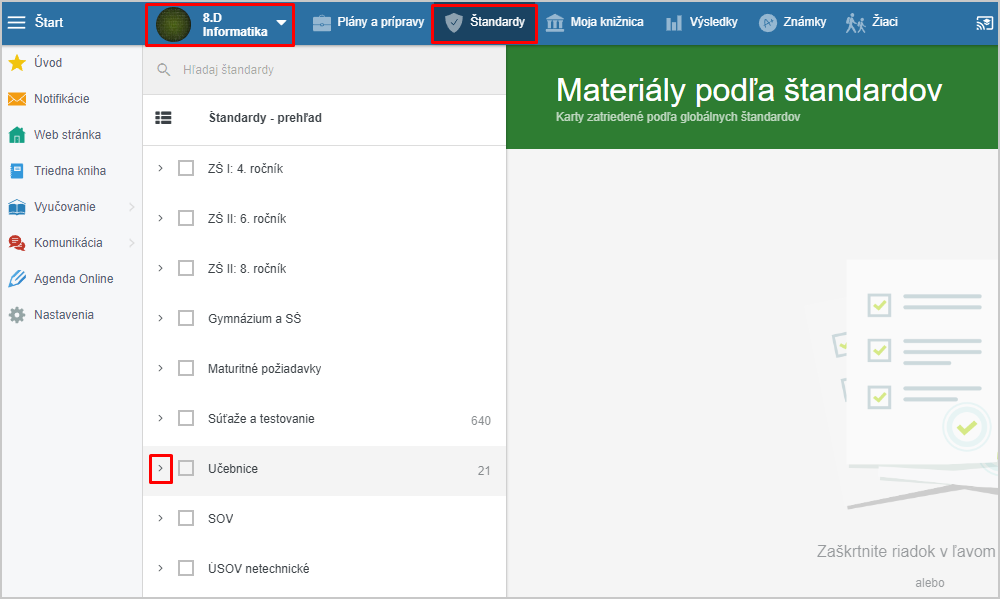Open Notifikácie envelope icon
Viewport: 1000px width, 599px height.
point(17,99)
